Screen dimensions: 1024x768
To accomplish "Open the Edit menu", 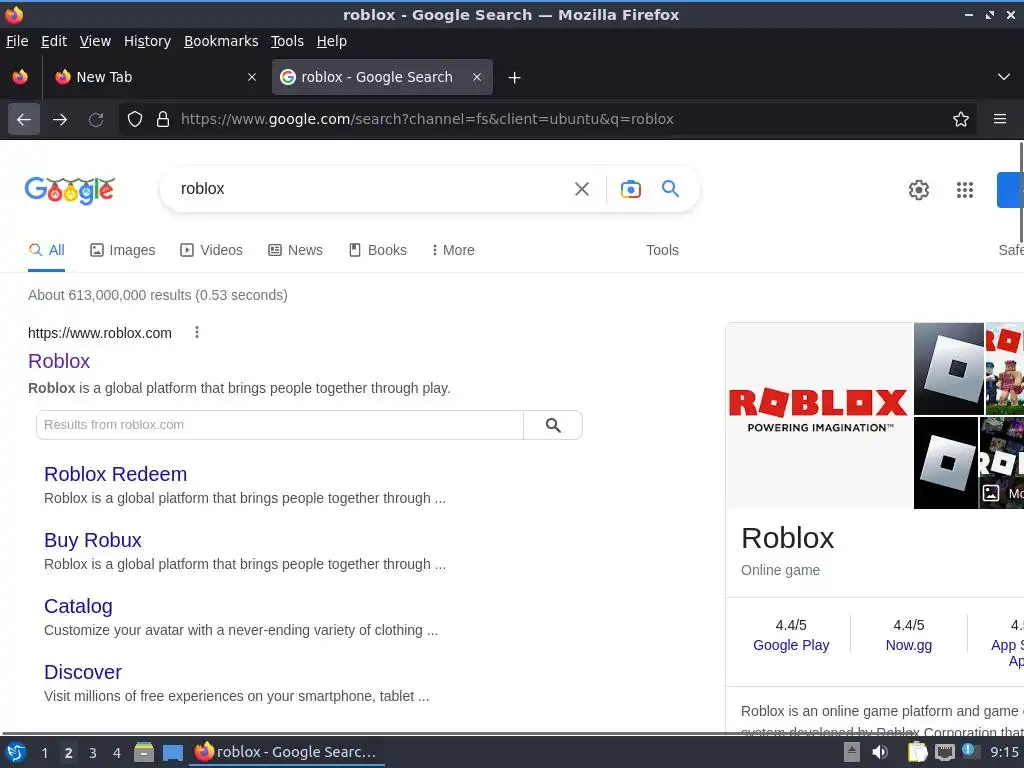I will coord(54,41).
